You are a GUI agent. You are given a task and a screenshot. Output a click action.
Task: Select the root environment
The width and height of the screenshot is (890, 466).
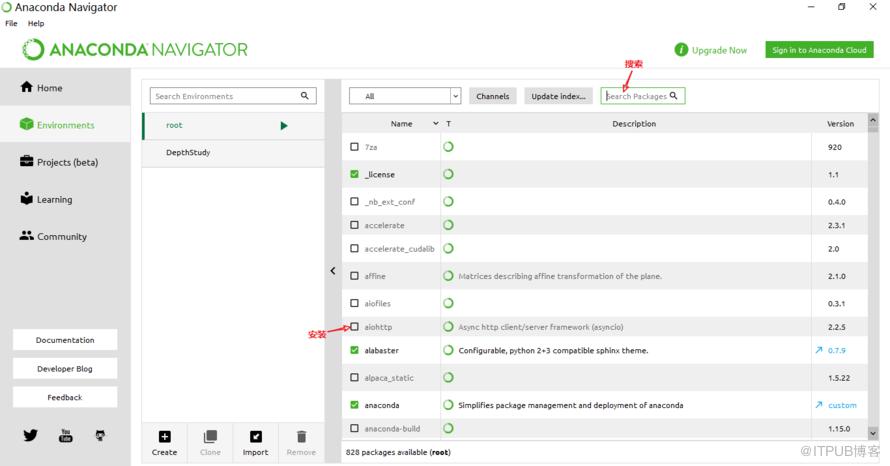[x=233, y=125]
